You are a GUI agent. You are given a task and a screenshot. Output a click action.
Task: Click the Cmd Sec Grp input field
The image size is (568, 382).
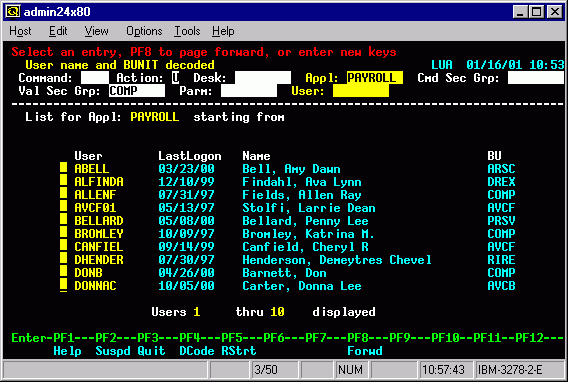tap(536, 77)
